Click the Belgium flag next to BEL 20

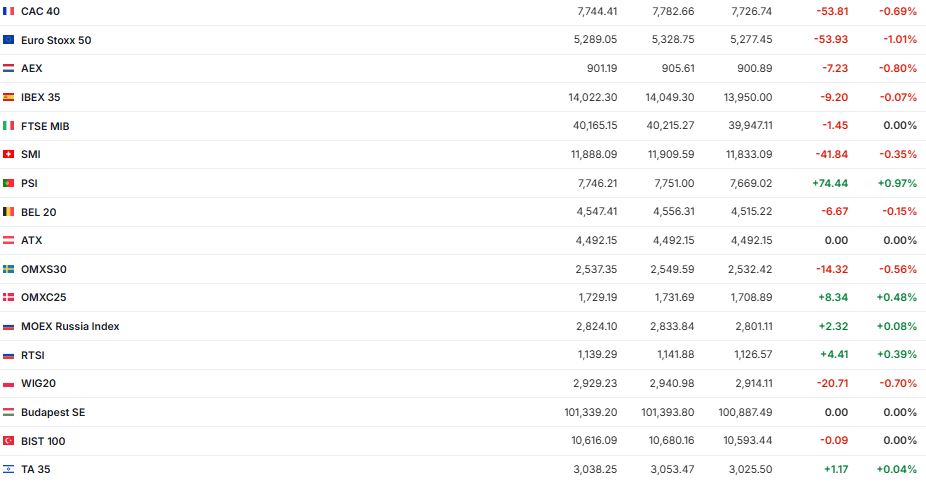pyautogui.click(x=9, y=212)
